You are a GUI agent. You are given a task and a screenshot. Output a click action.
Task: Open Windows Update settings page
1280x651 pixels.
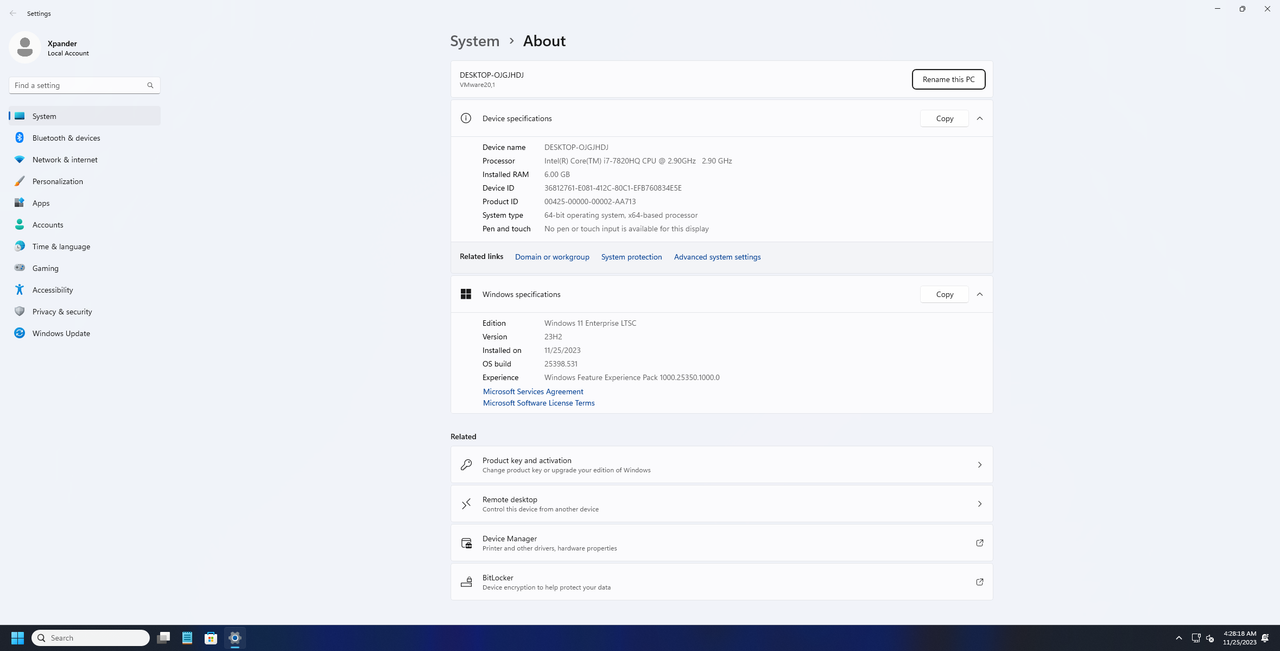tap(85, 333)
